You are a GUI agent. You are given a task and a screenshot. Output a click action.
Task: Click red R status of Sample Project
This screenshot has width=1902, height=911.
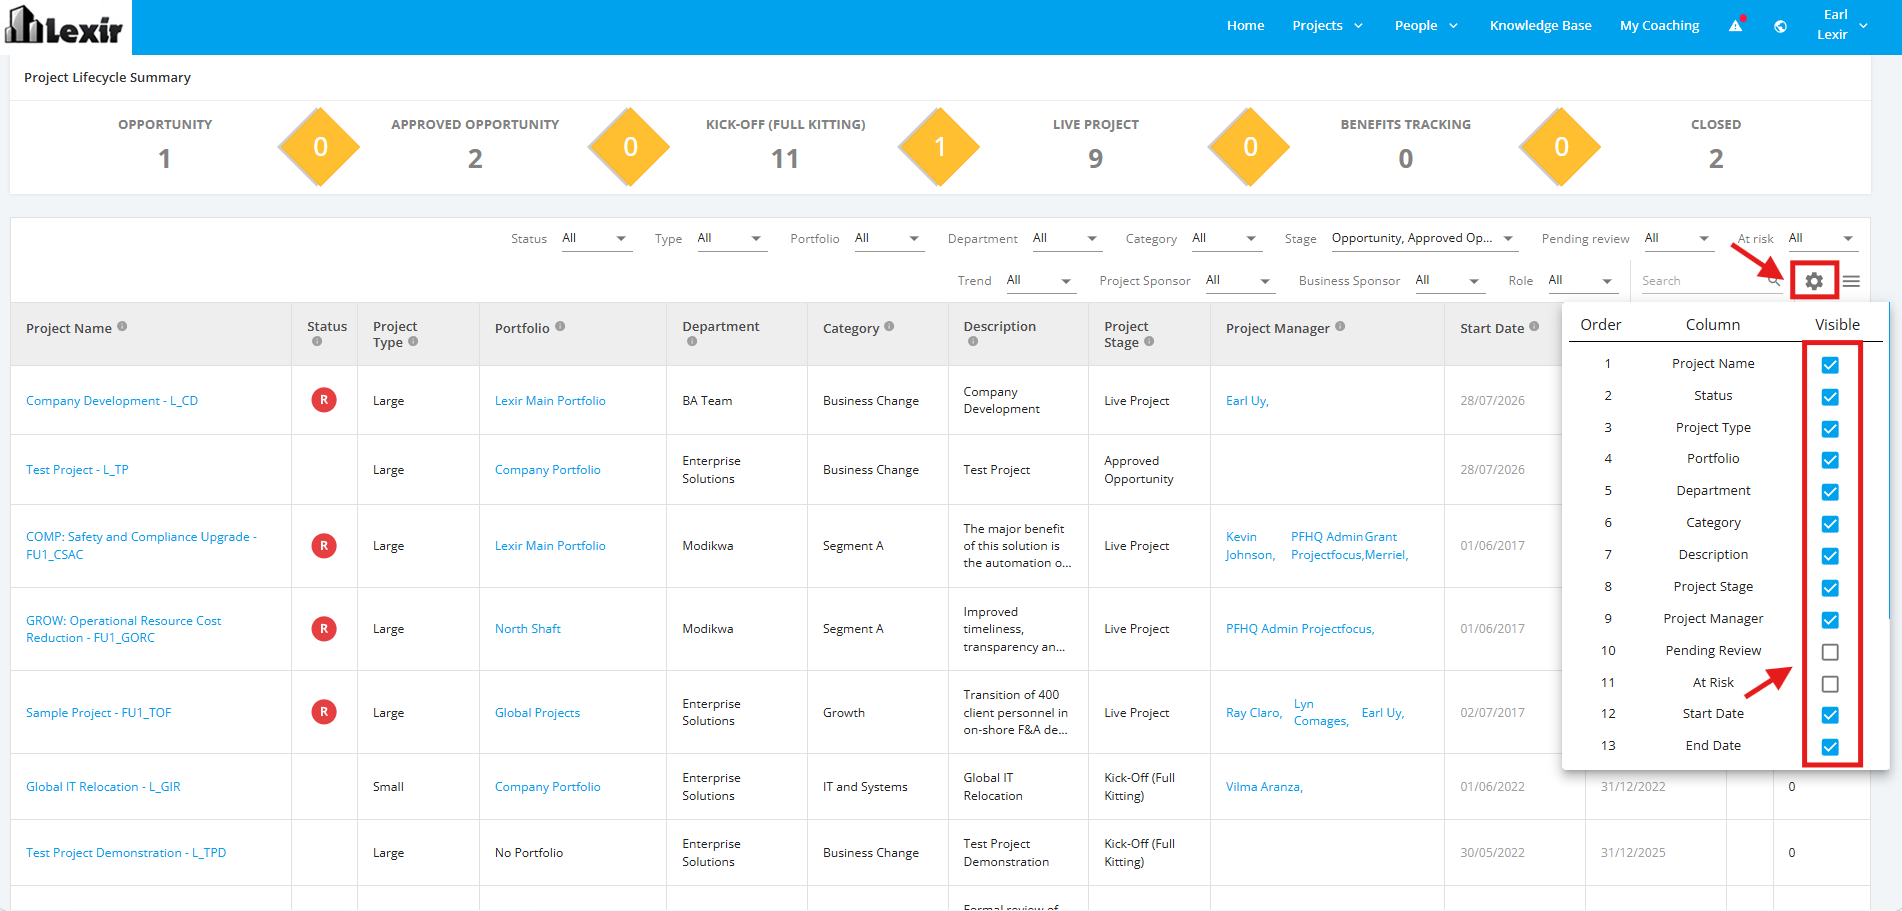pos(324,712)
